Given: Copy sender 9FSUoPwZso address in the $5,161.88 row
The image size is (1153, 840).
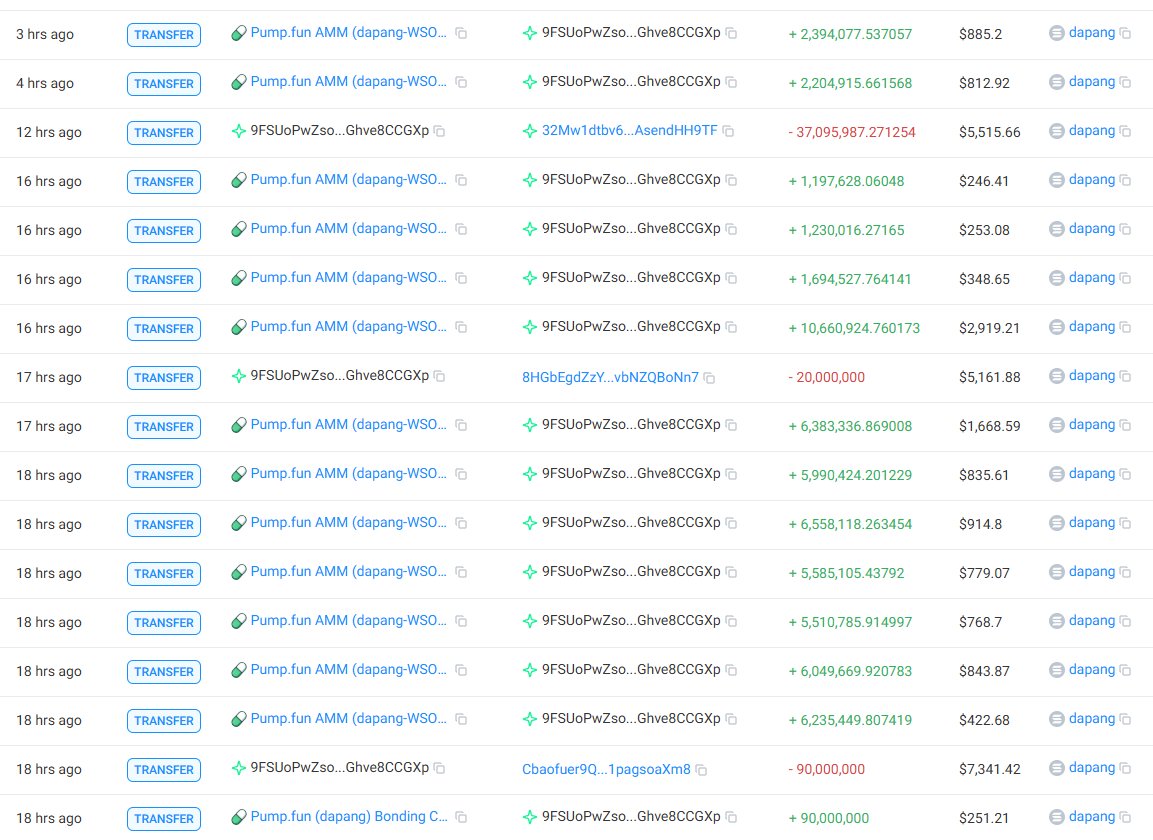Looking at the screenshot, I should coord(439,377).
